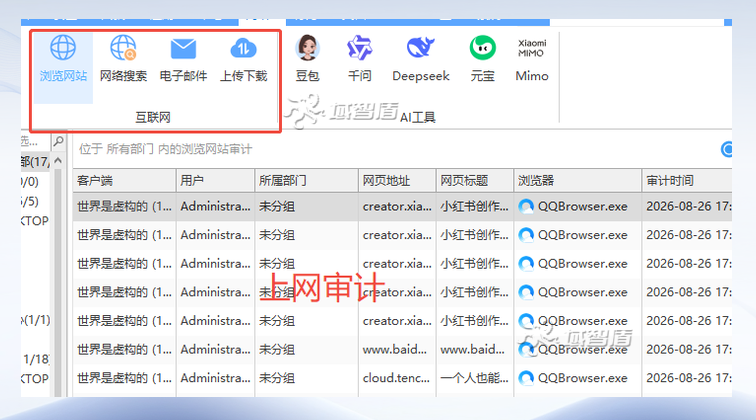Select the /5) node in left tree

[x=29, y=201]
